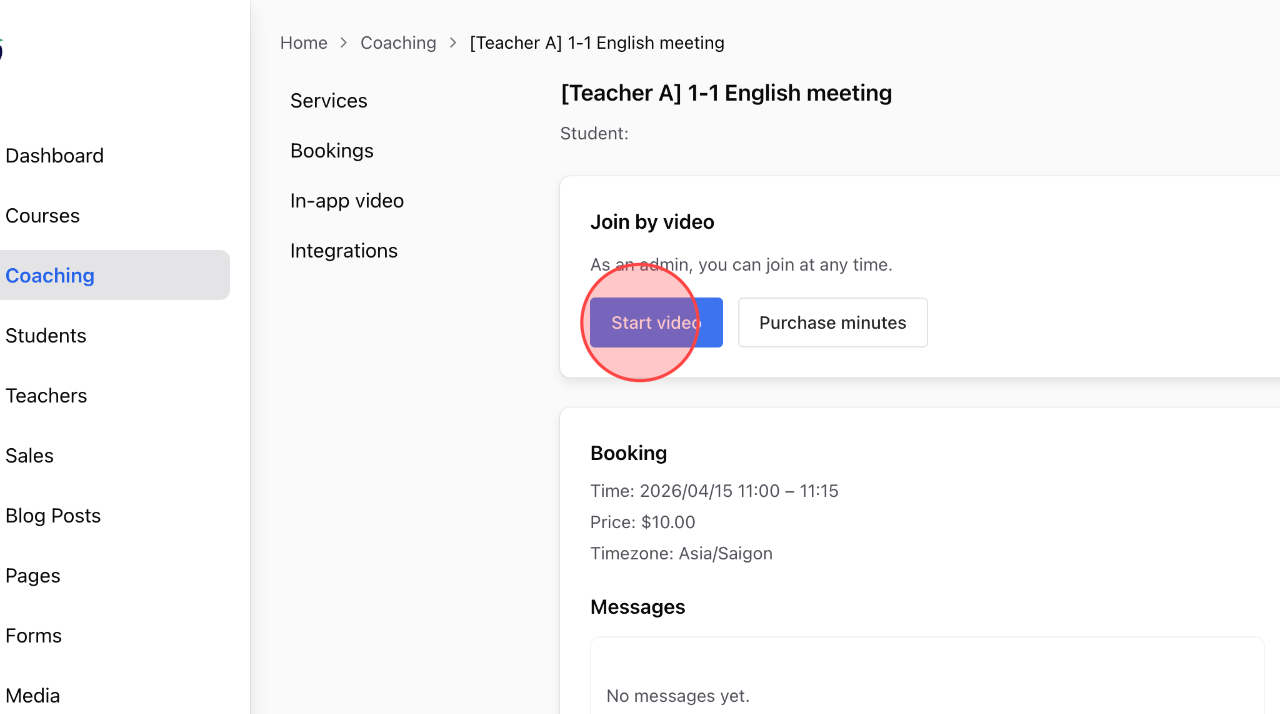
Task: Click the Student: label
Action: 594,133
